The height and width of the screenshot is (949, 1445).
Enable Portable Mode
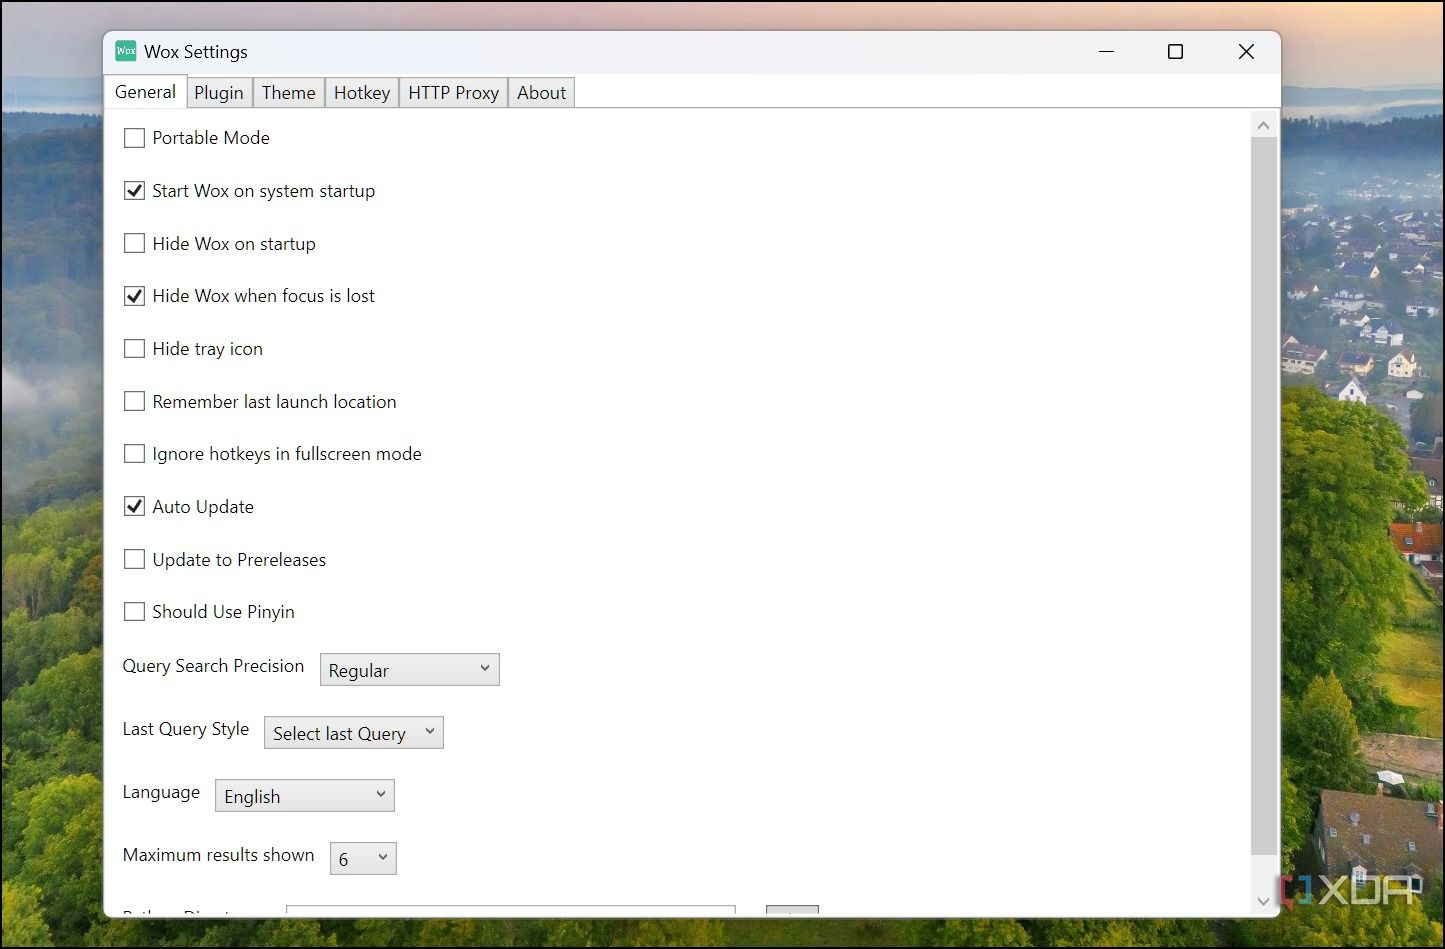pyautogui.click(x=134, y=137)
